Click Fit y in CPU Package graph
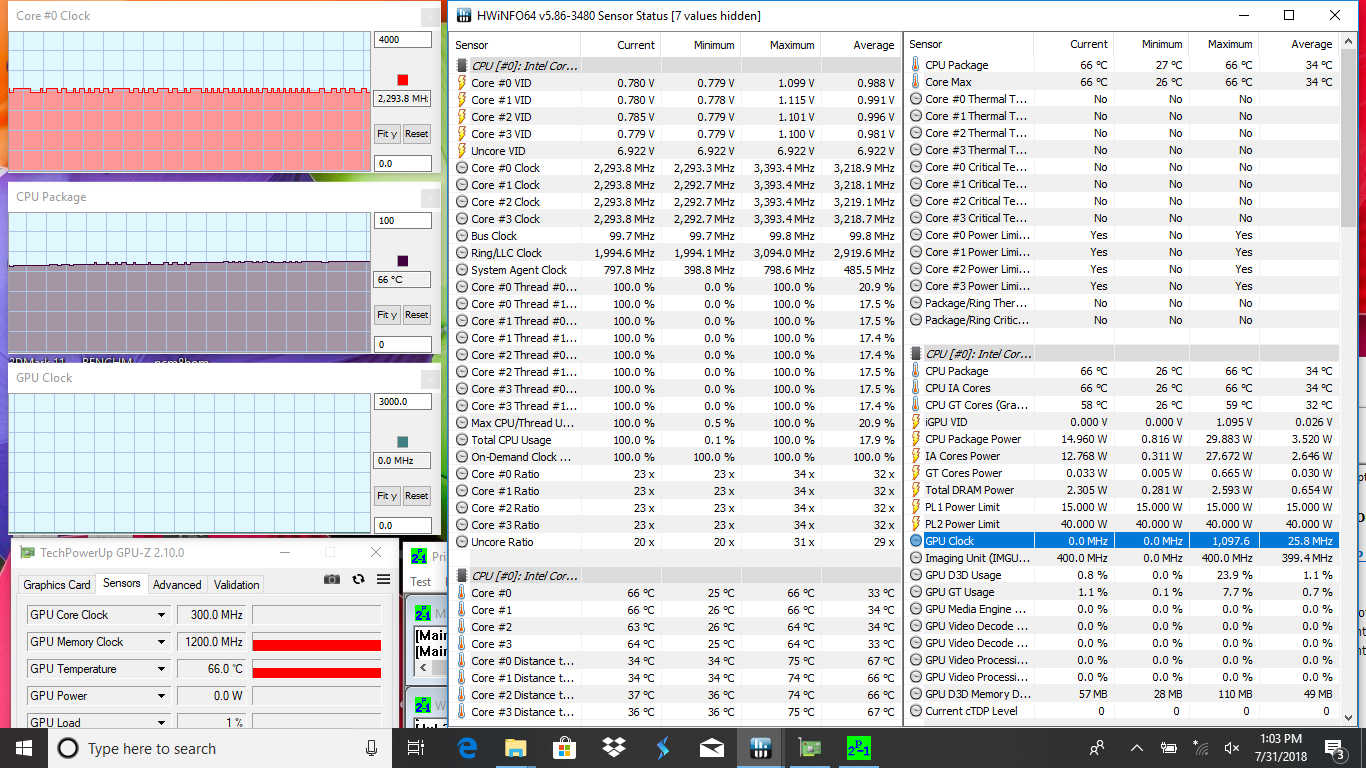This screenshot has width=1366, height=768. tap(387, 315)
